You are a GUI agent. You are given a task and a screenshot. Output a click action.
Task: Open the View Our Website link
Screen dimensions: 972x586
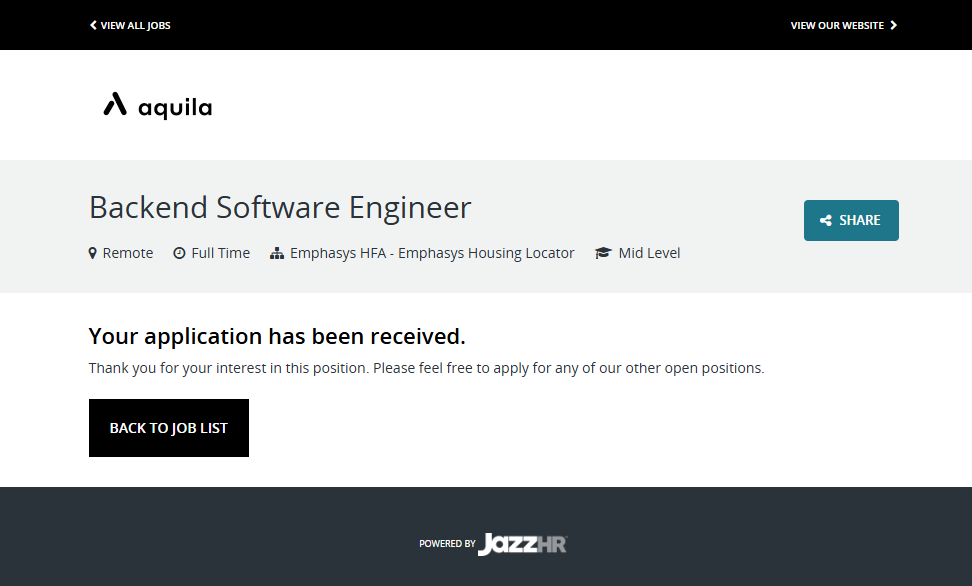click(837, 25)
